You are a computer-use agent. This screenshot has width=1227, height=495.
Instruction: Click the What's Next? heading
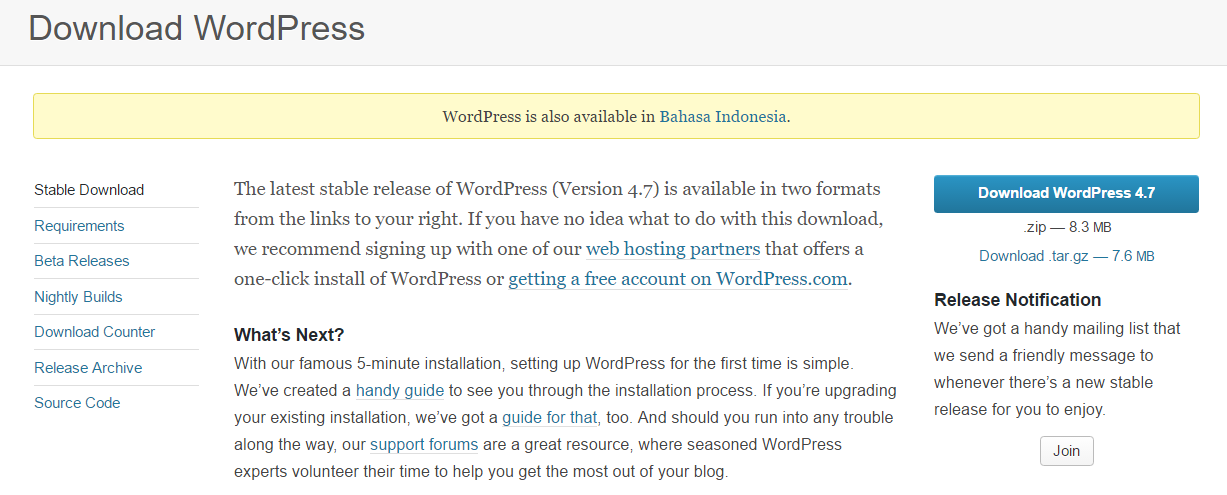tap(289, 335)
